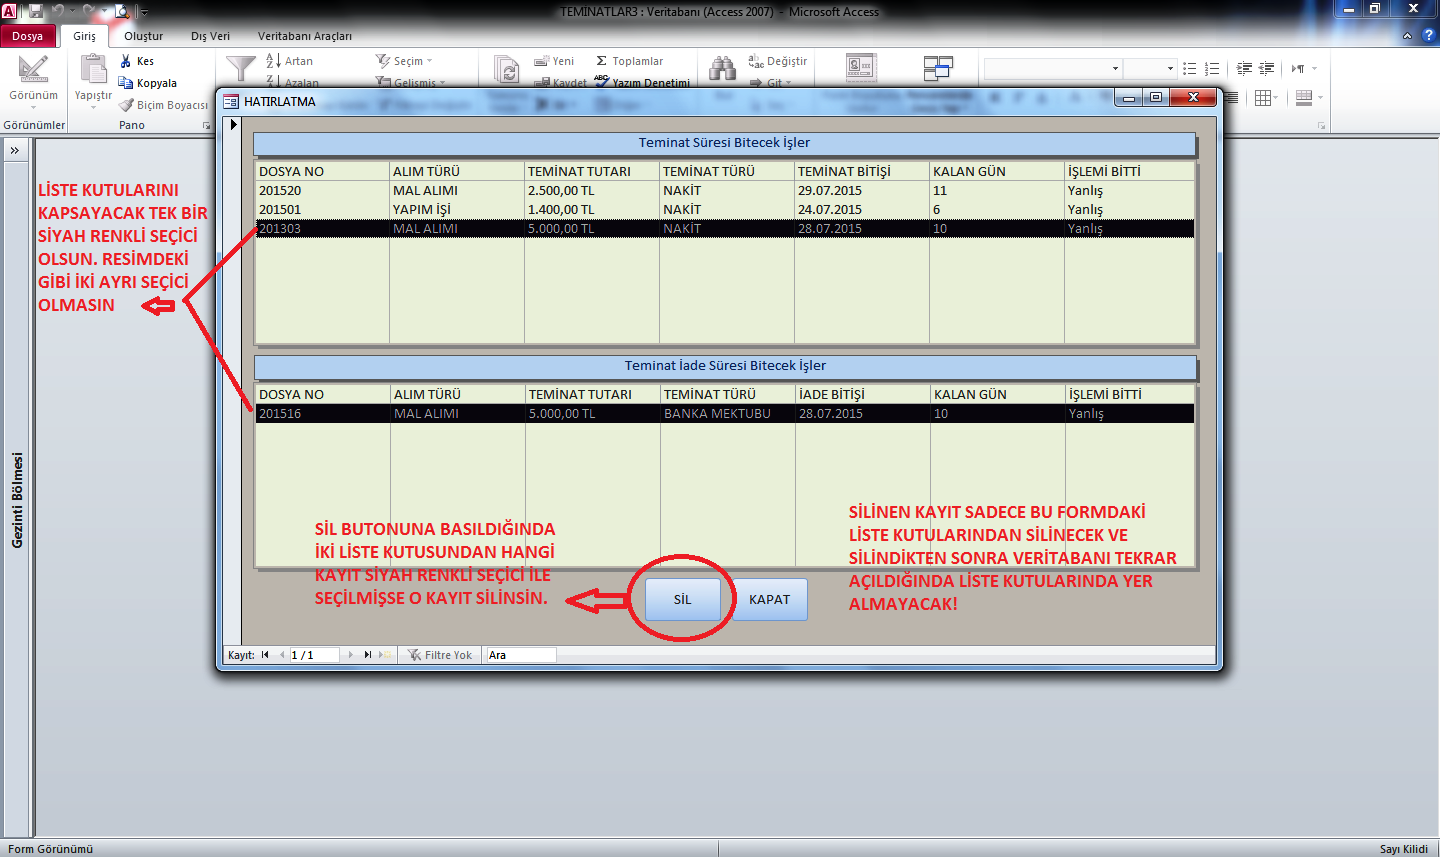The width and height of the screenshot is (1440, 857).
Task: Expand the Gezinti Bölmesi navigation pane
Action: (15, 150)
